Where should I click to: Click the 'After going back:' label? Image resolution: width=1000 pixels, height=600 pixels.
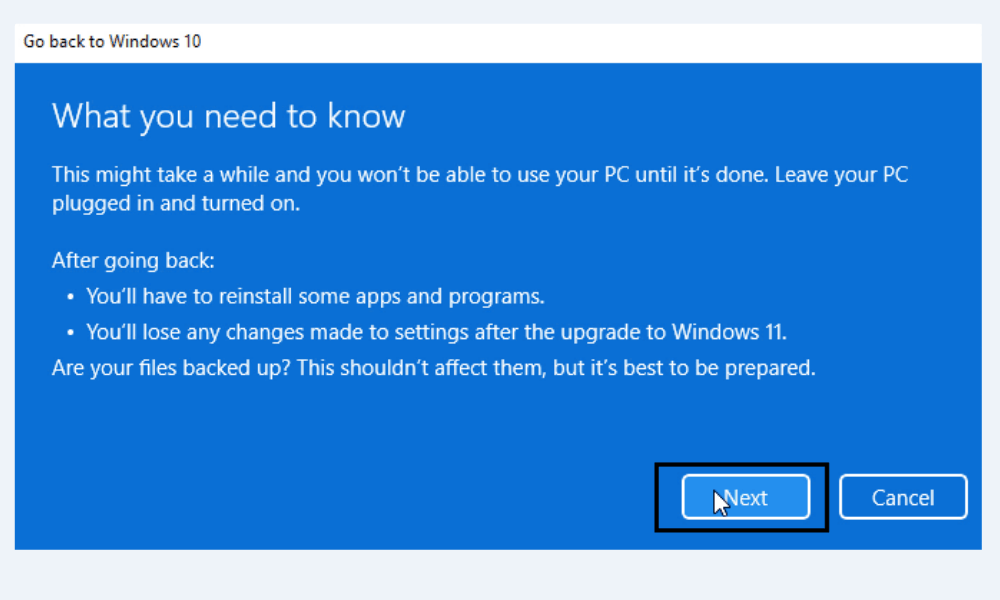pos(133,261)
